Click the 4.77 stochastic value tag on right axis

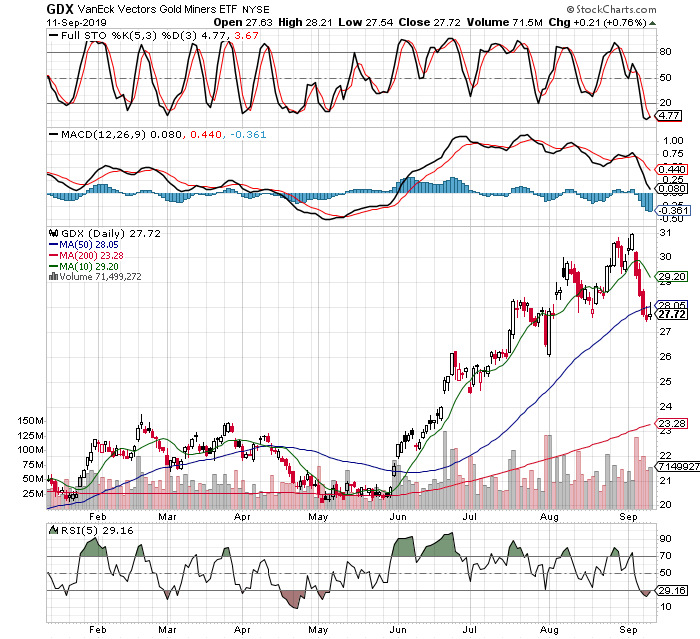[x=669, y=116]
